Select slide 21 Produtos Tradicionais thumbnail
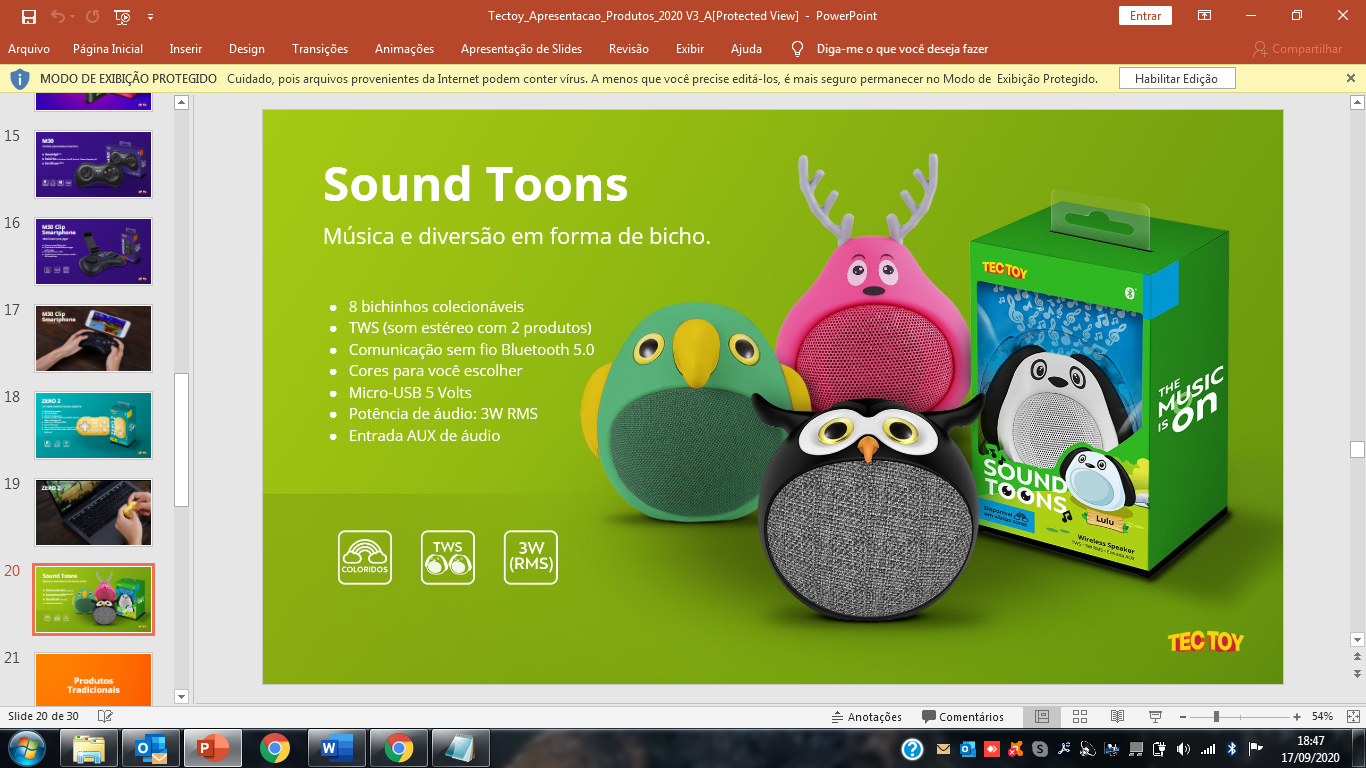Screen dimensions: 1366x768 point(93,679)
